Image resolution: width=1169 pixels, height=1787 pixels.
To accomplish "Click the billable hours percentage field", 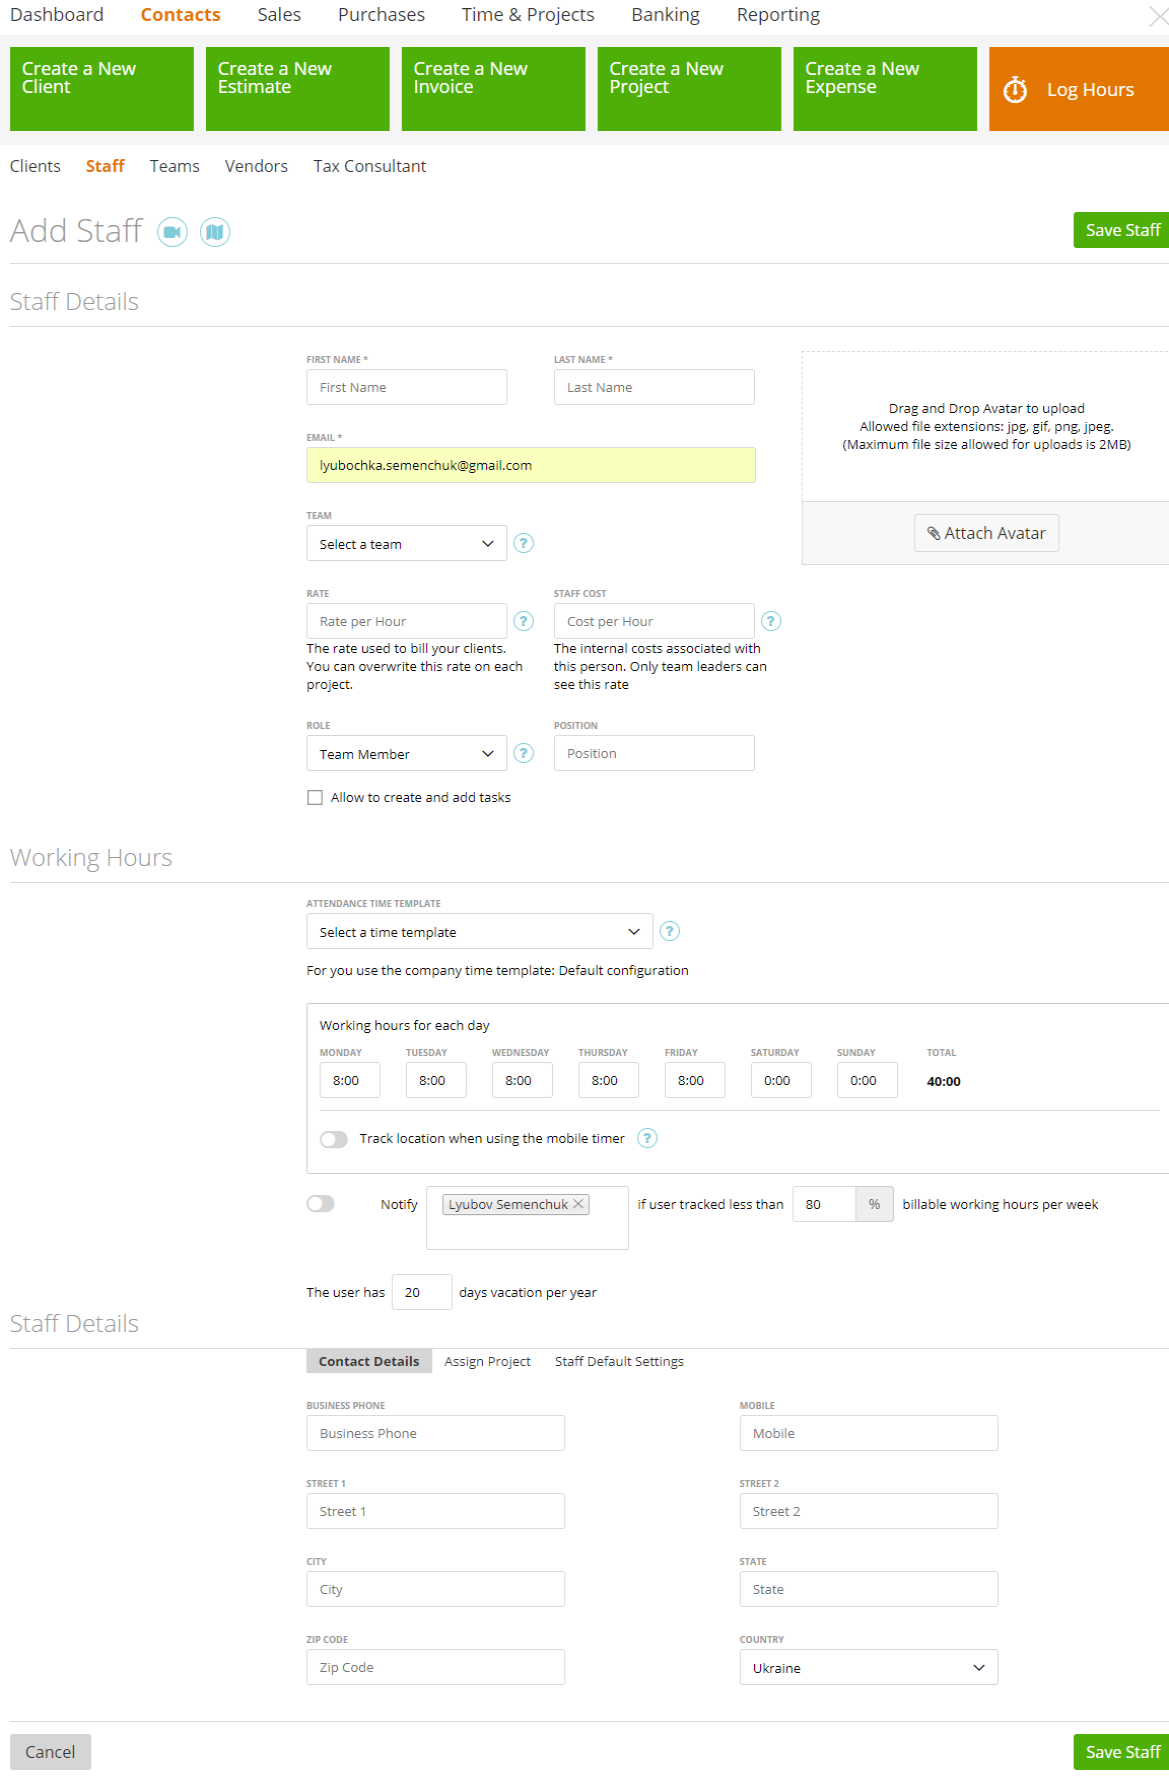I will click(824, 1204).
